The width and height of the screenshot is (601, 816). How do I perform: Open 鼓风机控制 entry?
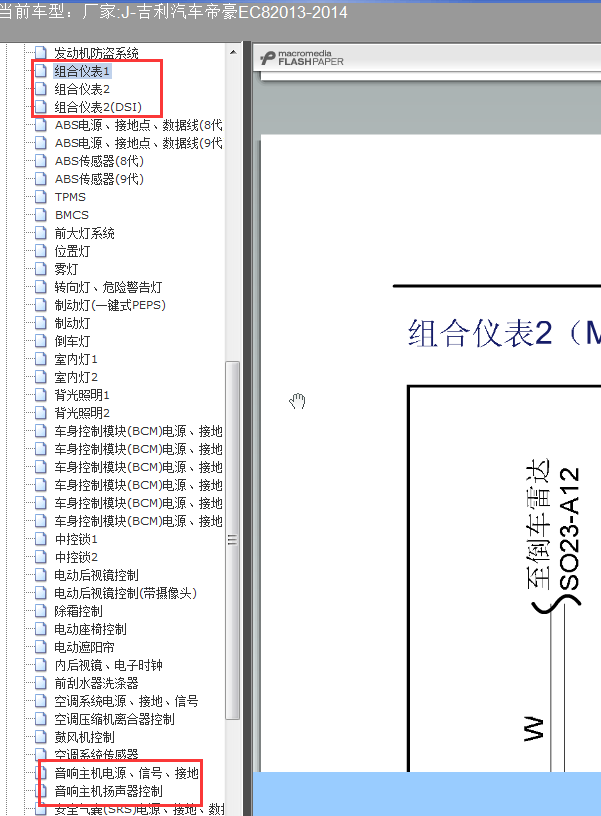tap(84, 737)
